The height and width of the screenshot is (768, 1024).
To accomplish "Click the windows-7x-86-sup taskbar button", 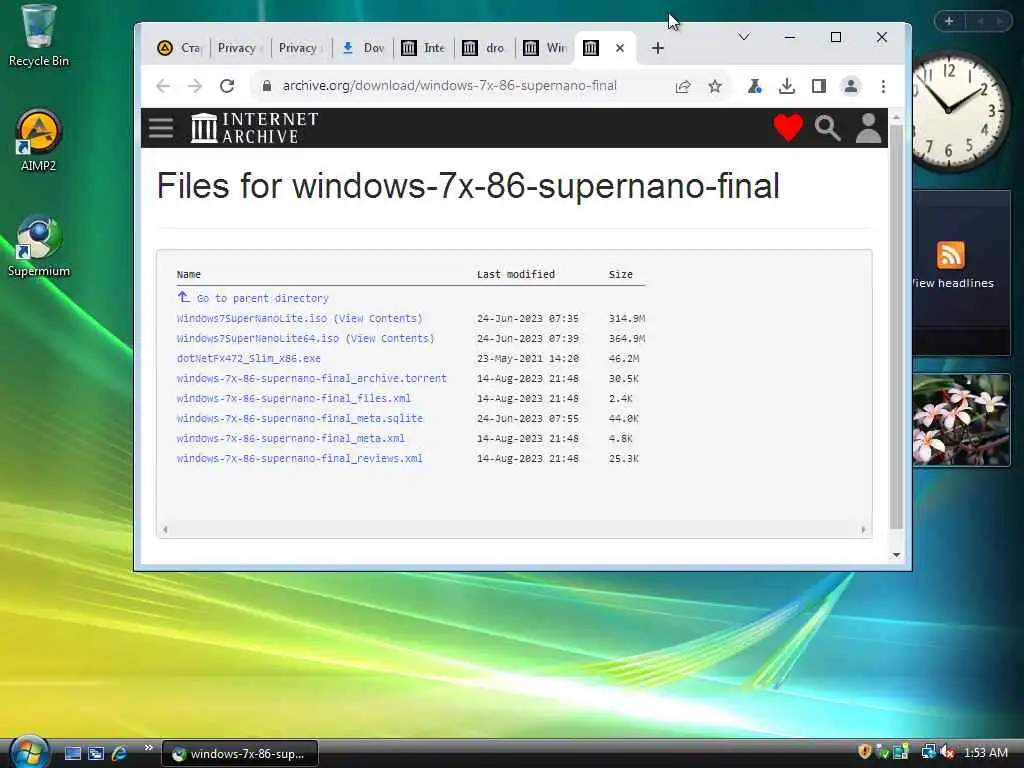I will [x=240, y=754].
